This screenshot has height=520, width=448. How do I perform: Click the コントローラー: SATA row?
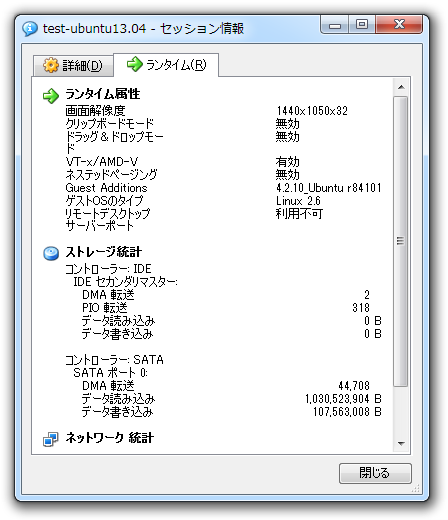tap(114, 360)
